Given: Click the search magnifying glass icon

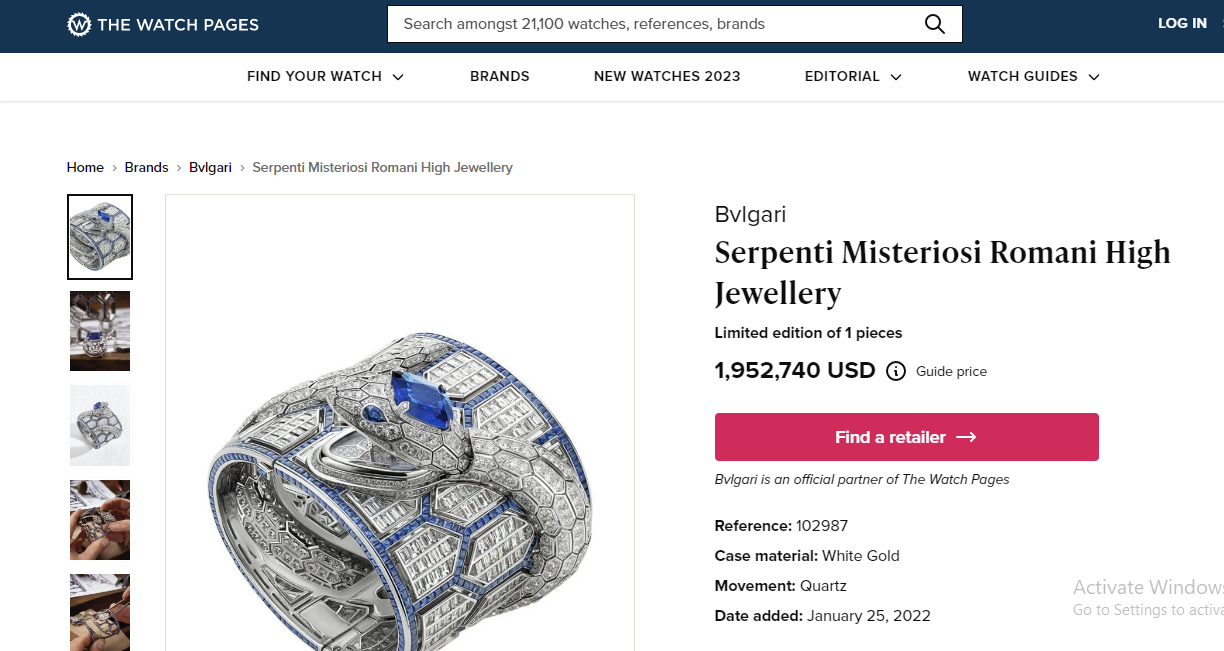Looking at the screenshot, I should [x=934, y=24].
